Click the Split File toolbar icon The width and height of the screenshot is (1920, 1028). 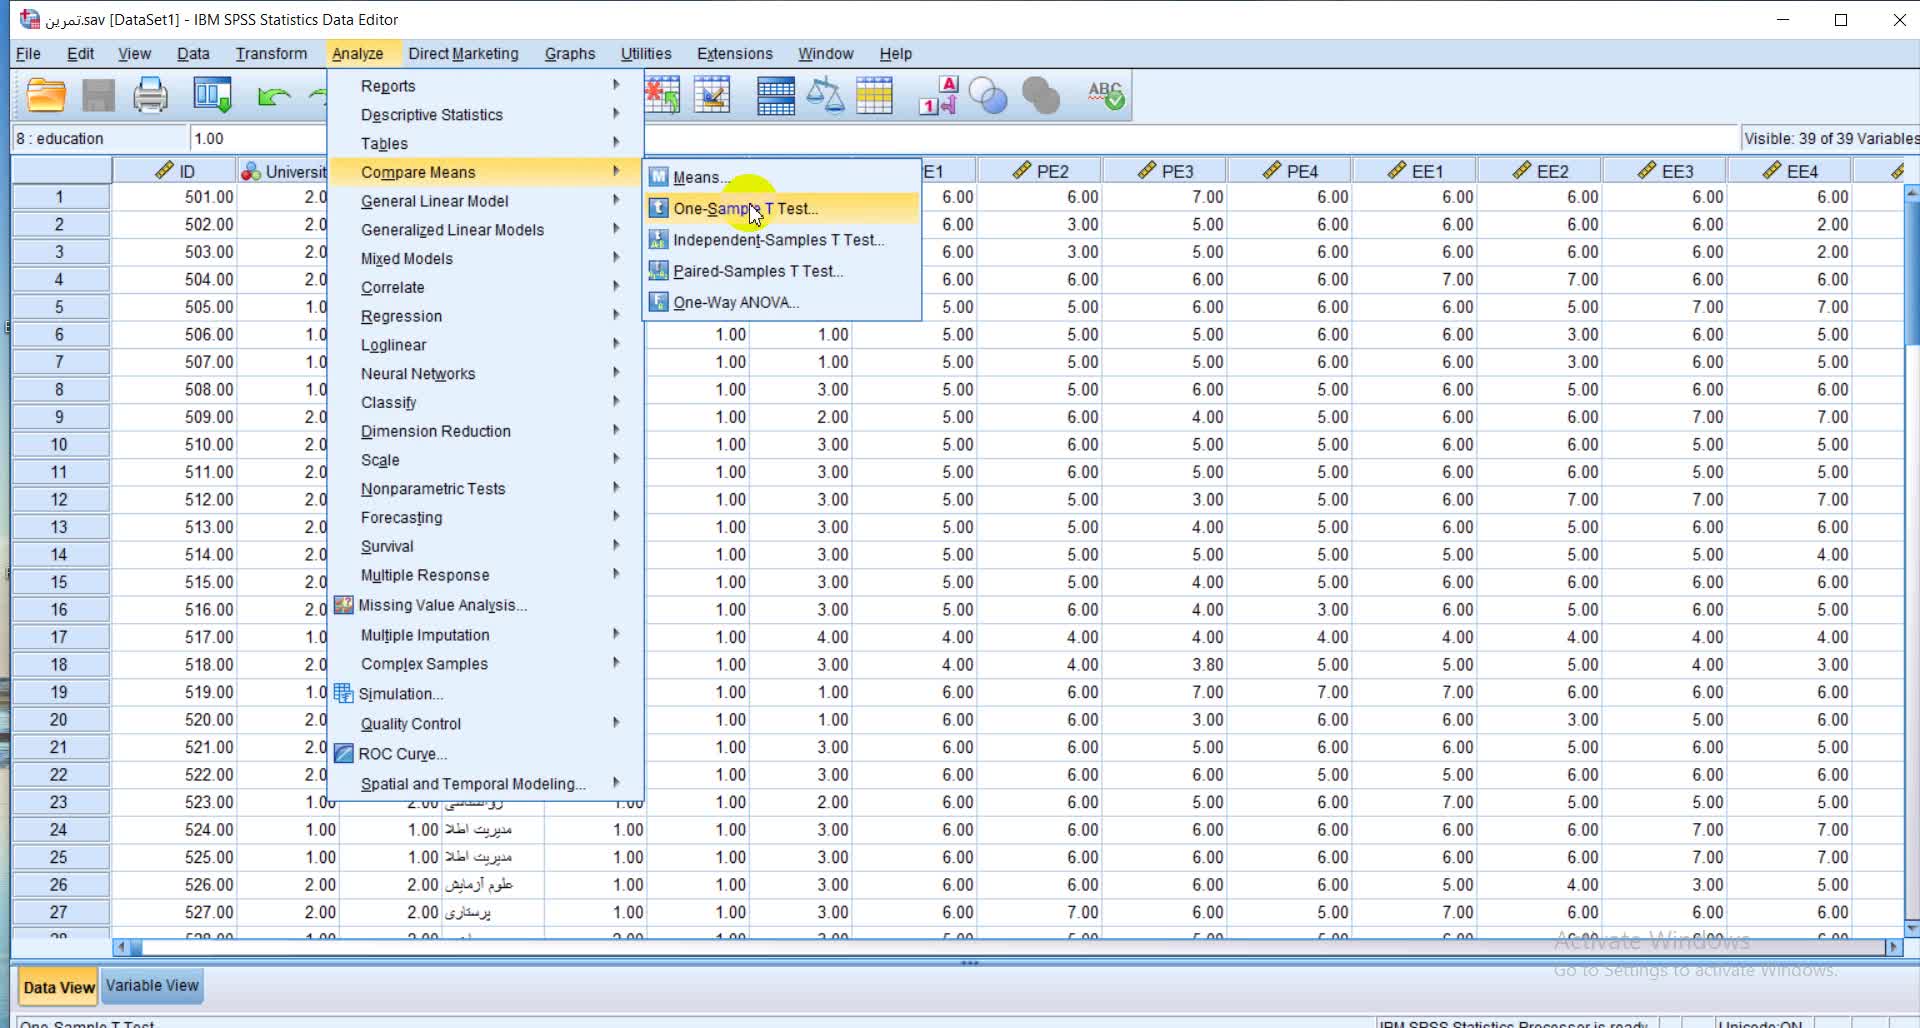tap(775, 96)
